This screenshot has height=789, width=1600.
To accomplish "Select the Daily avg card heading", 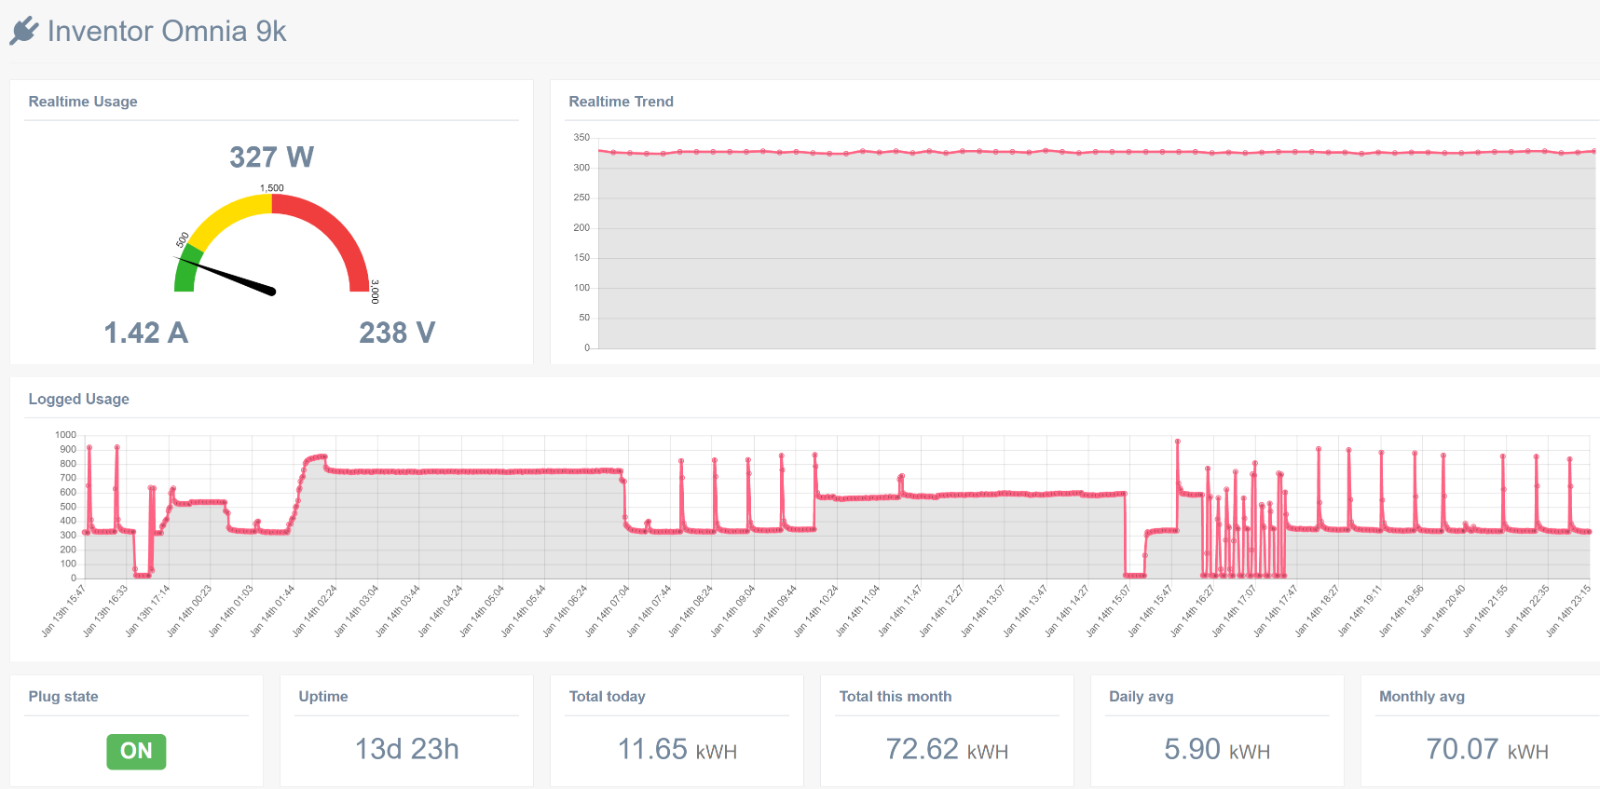I will coord(1141,696).
